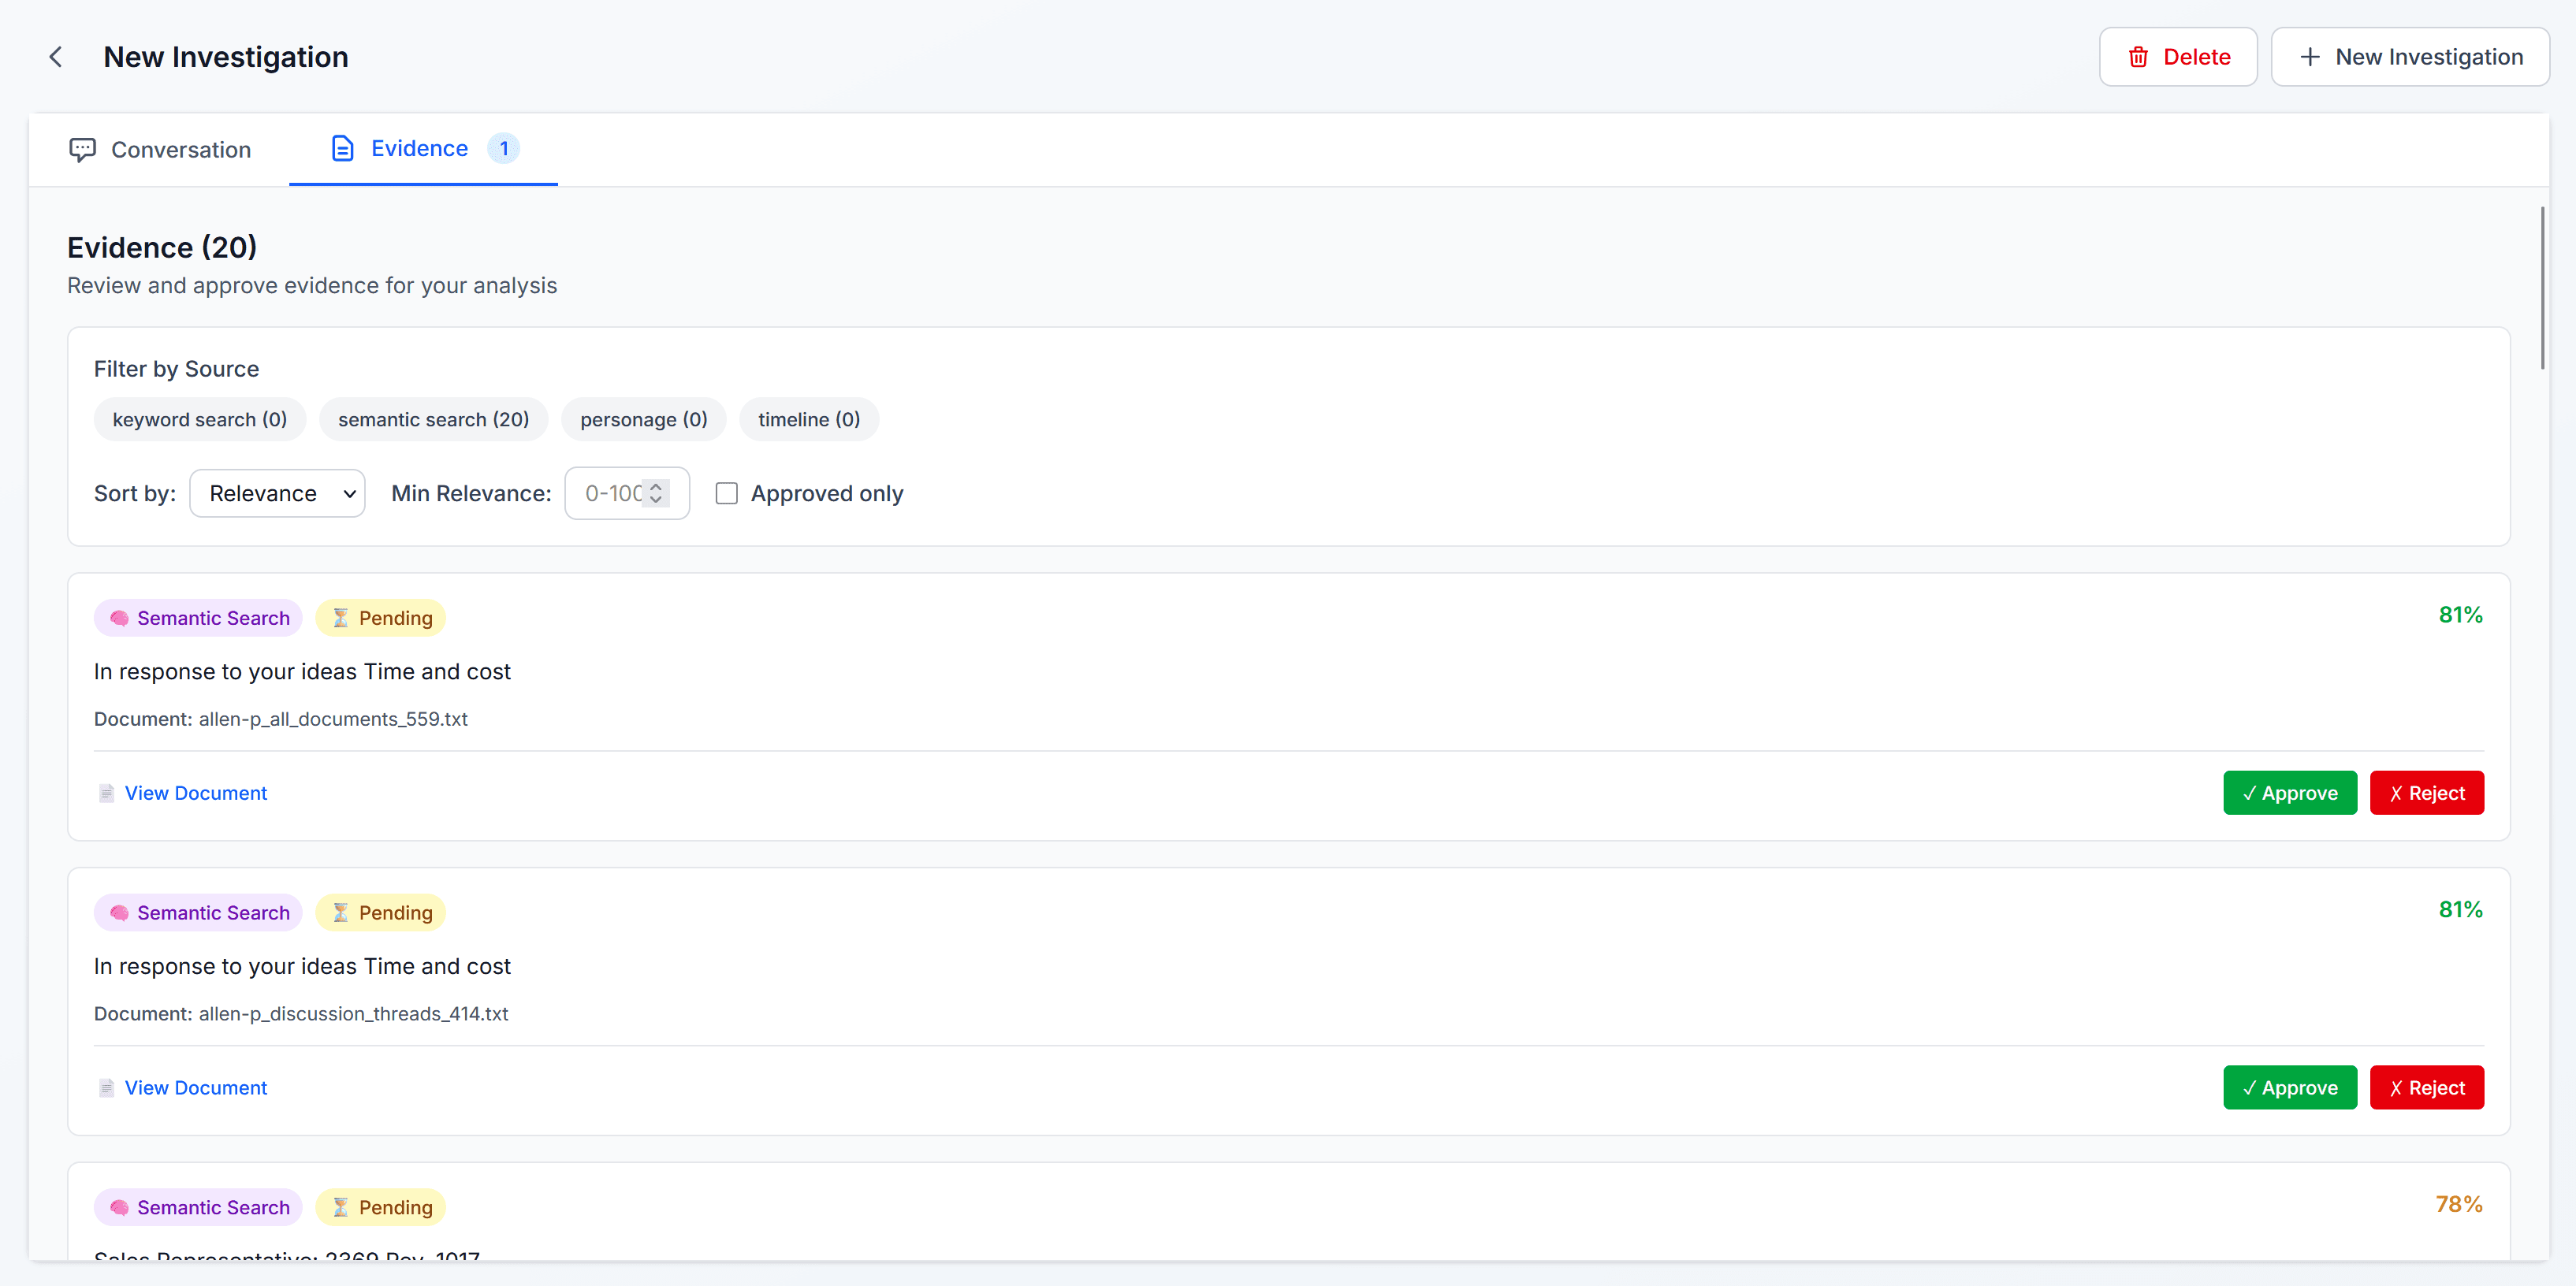The width and height of the screenshot is (2576, 1286).
Task: View Document for allen-p_discussion_threads_414.txt
Action: pyautogui.click(x=196, y=1088)
